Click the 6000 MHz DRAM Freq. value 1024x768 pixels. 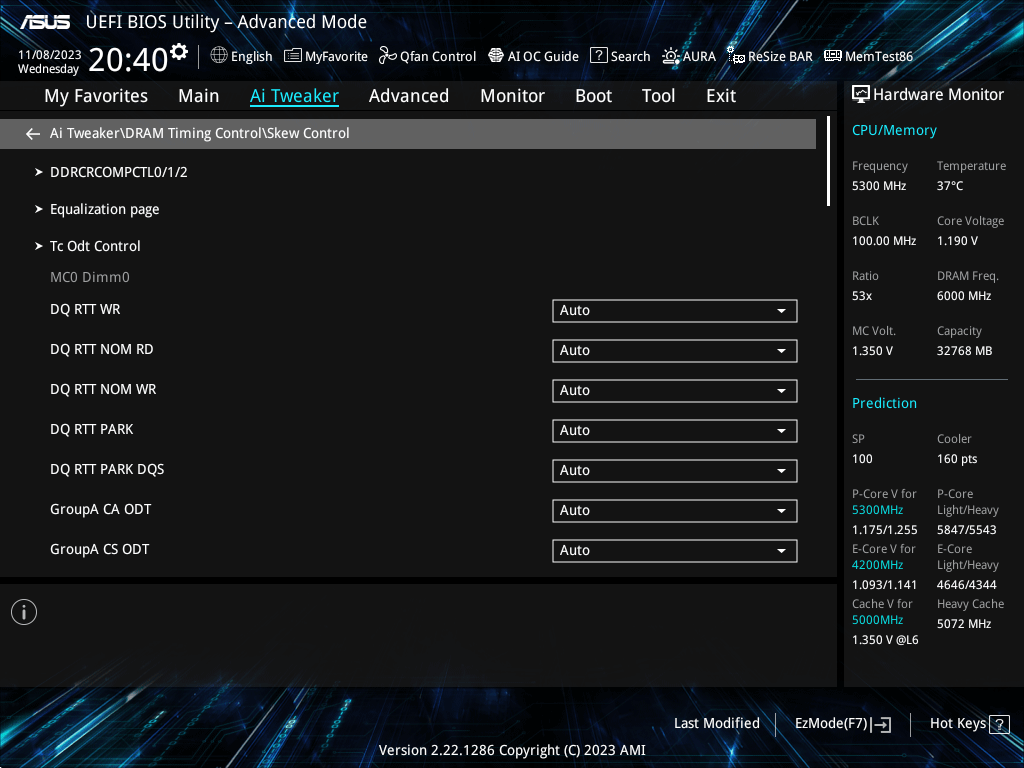click(x=964, y=296)
